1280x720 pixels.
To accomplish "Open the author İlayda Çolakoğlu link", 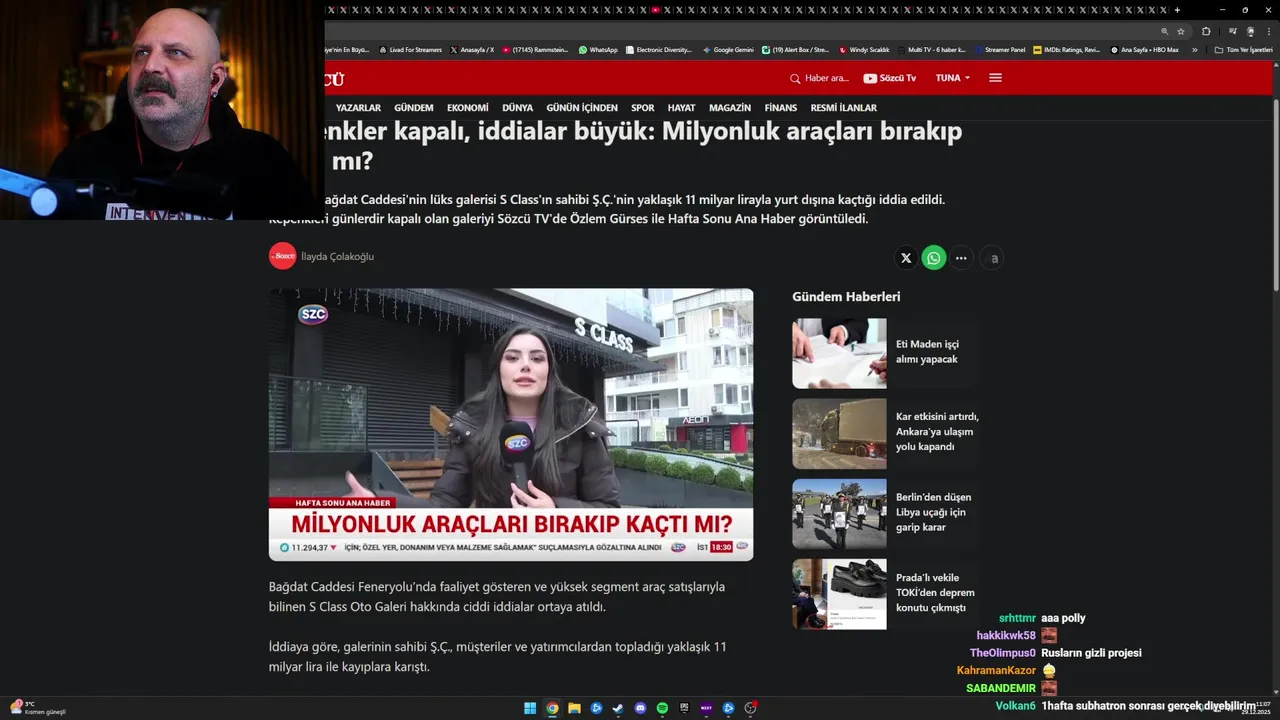I will [x=337, y=257].
